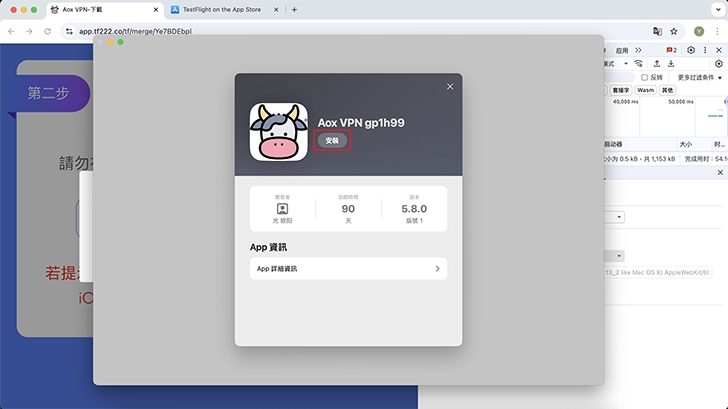728x409 pixels.
Task: Close the TestFlight app info dialog
Action: click(450, 87)
